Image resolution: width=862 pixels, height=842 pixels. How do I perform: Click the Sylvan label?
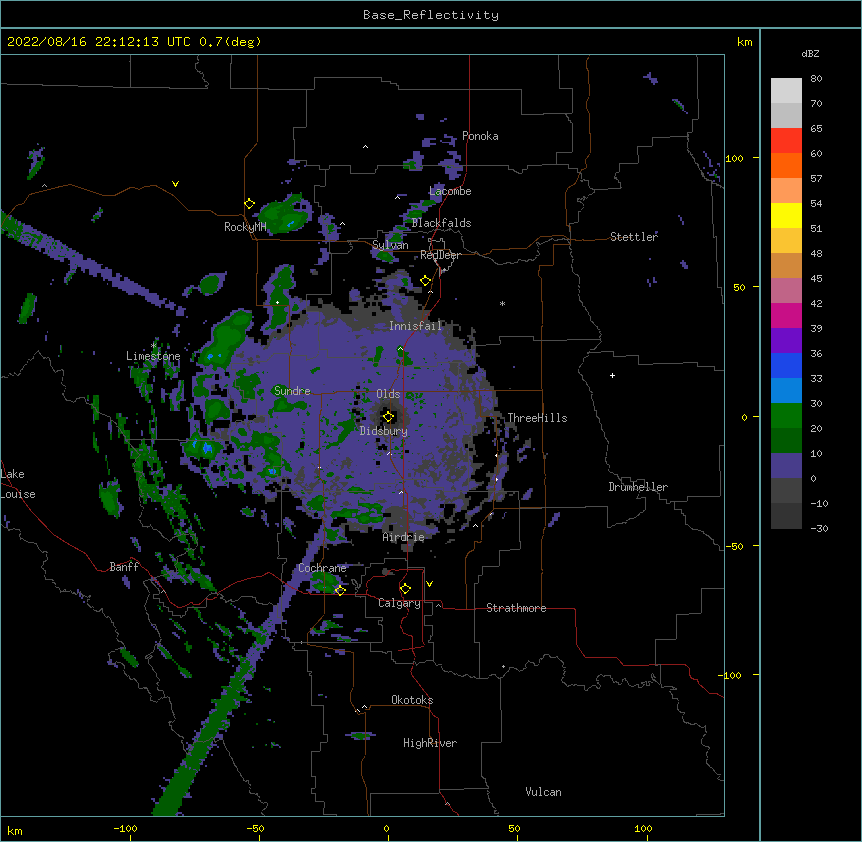point(390,245)
